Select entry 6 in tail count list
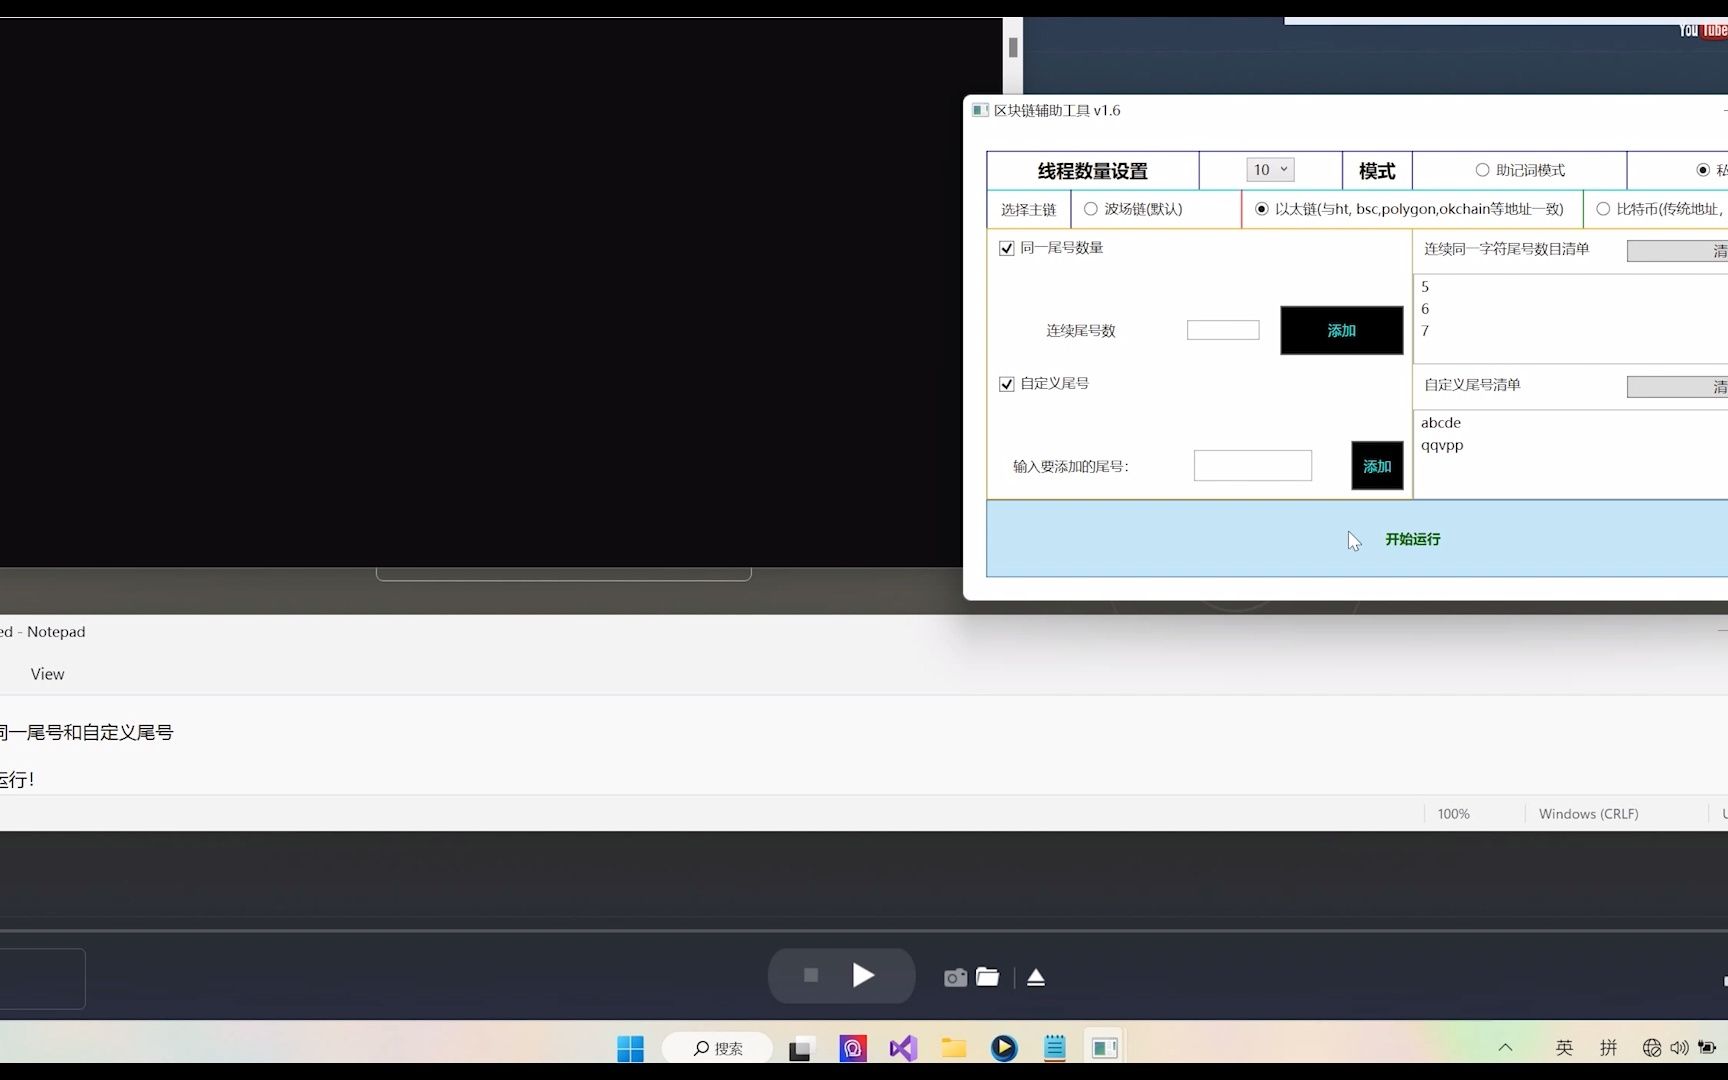Screen dimensions: 1728x1080 click(1425, 309)
